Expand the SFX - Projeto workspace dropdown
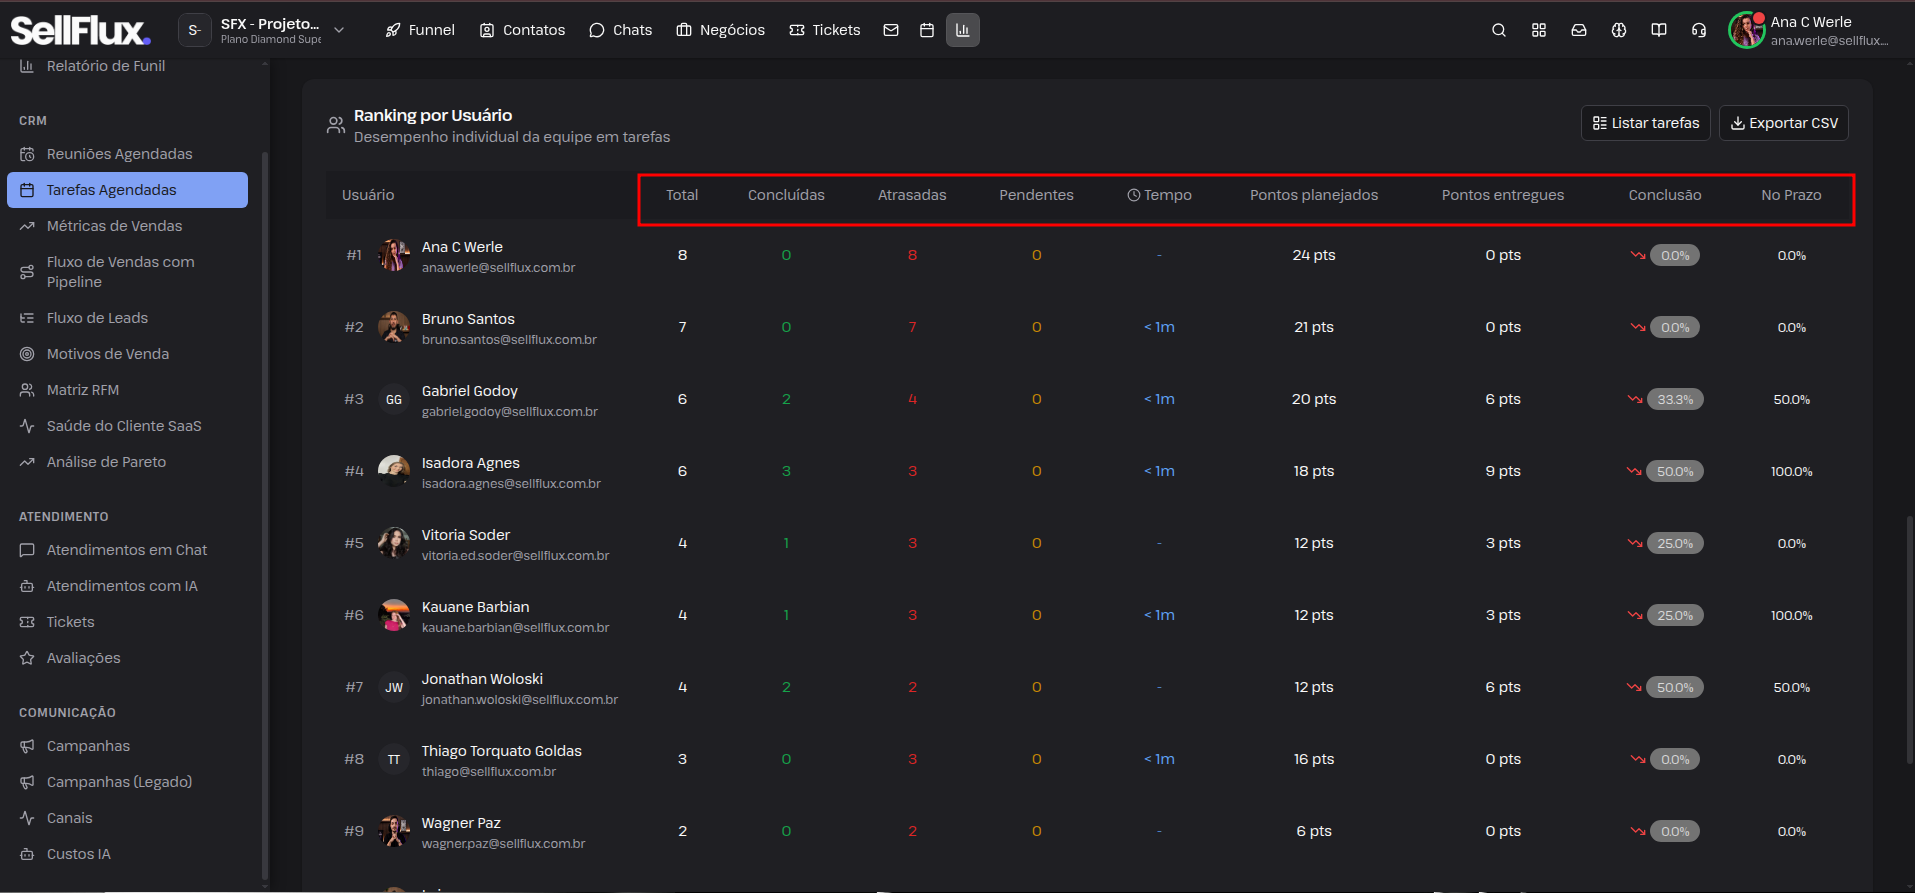The image size is (1915, 893). (x=264, y=30)
